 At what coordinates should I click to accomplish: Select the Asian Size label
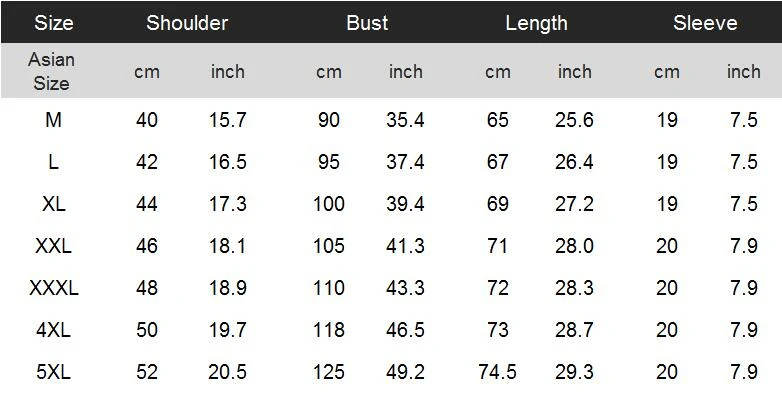(x=51, y=71)
